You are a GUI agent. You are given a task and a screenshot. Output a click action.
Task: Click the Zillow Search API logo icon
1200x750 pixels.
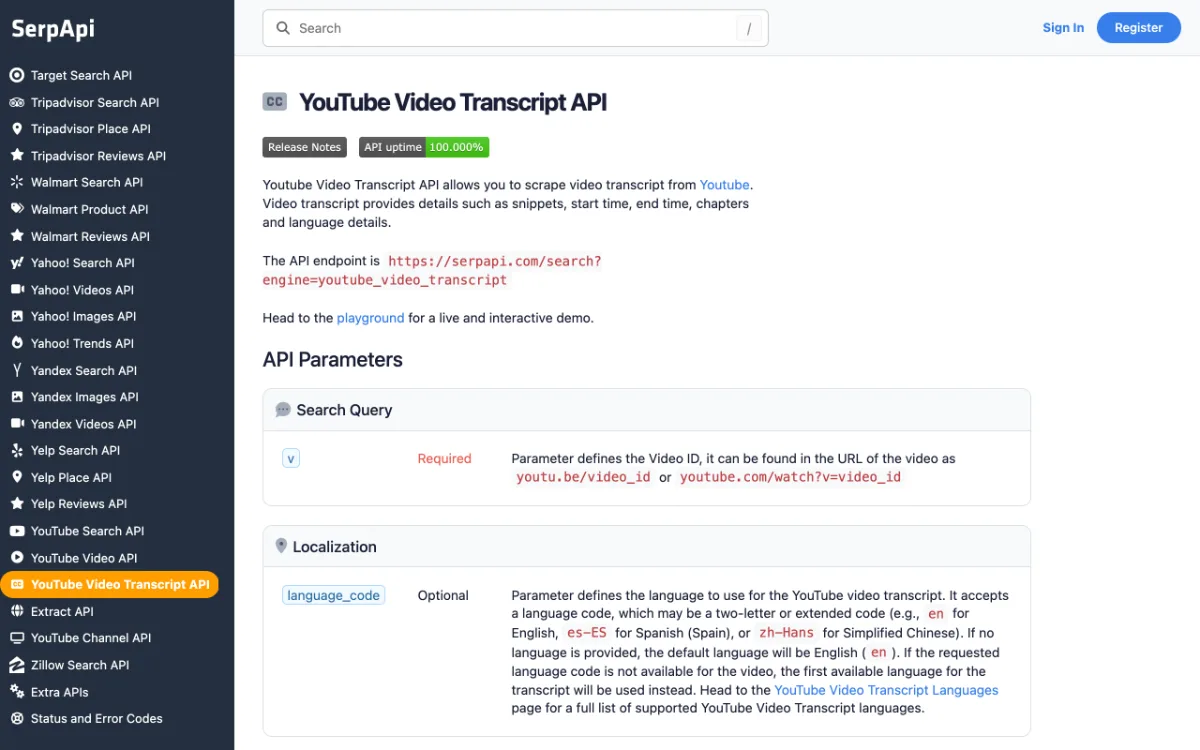coord(16,665)
